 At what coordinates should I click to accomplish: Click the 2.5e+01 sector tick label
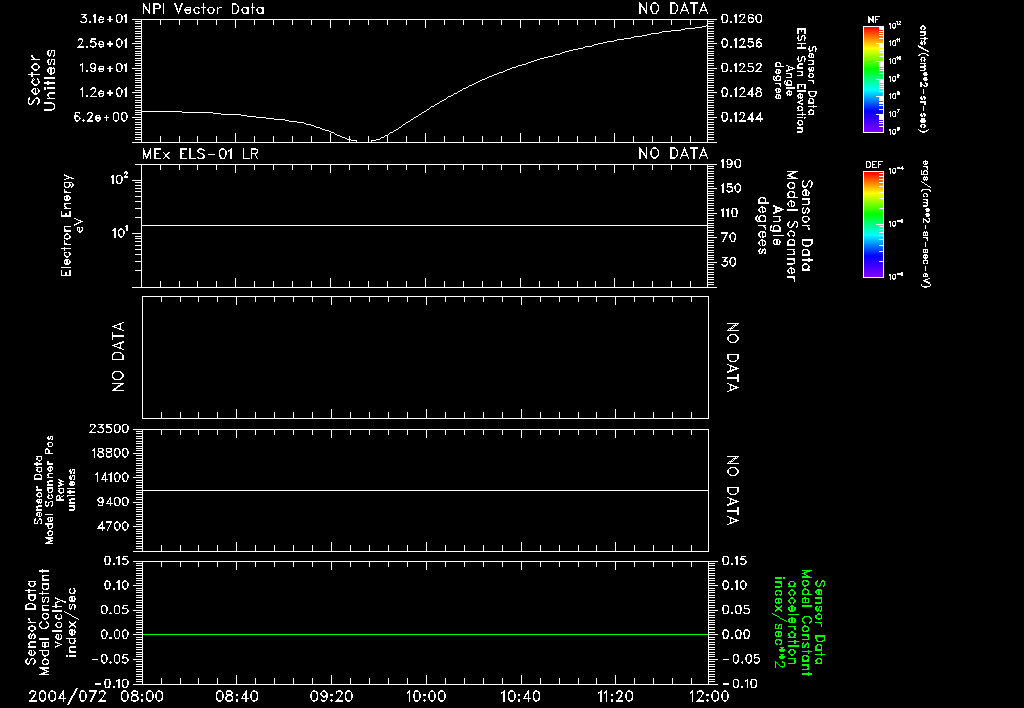click(104, 43)
